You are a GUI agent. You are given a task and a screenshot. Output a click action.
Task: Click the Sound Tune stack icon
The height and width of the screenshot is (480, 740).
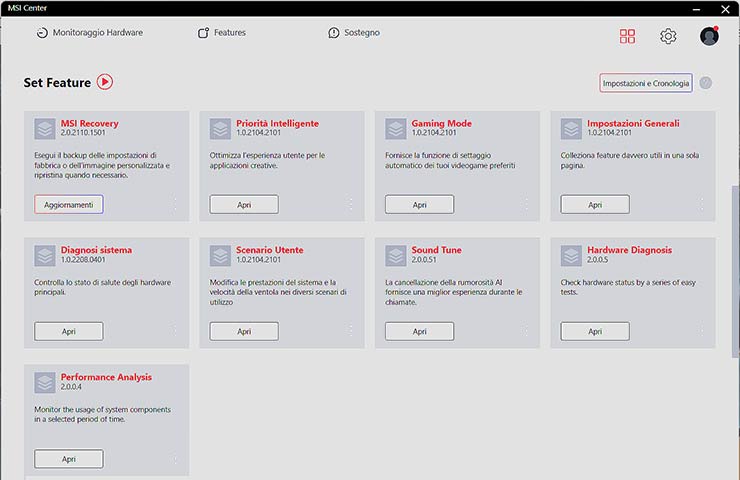point(396,255)
